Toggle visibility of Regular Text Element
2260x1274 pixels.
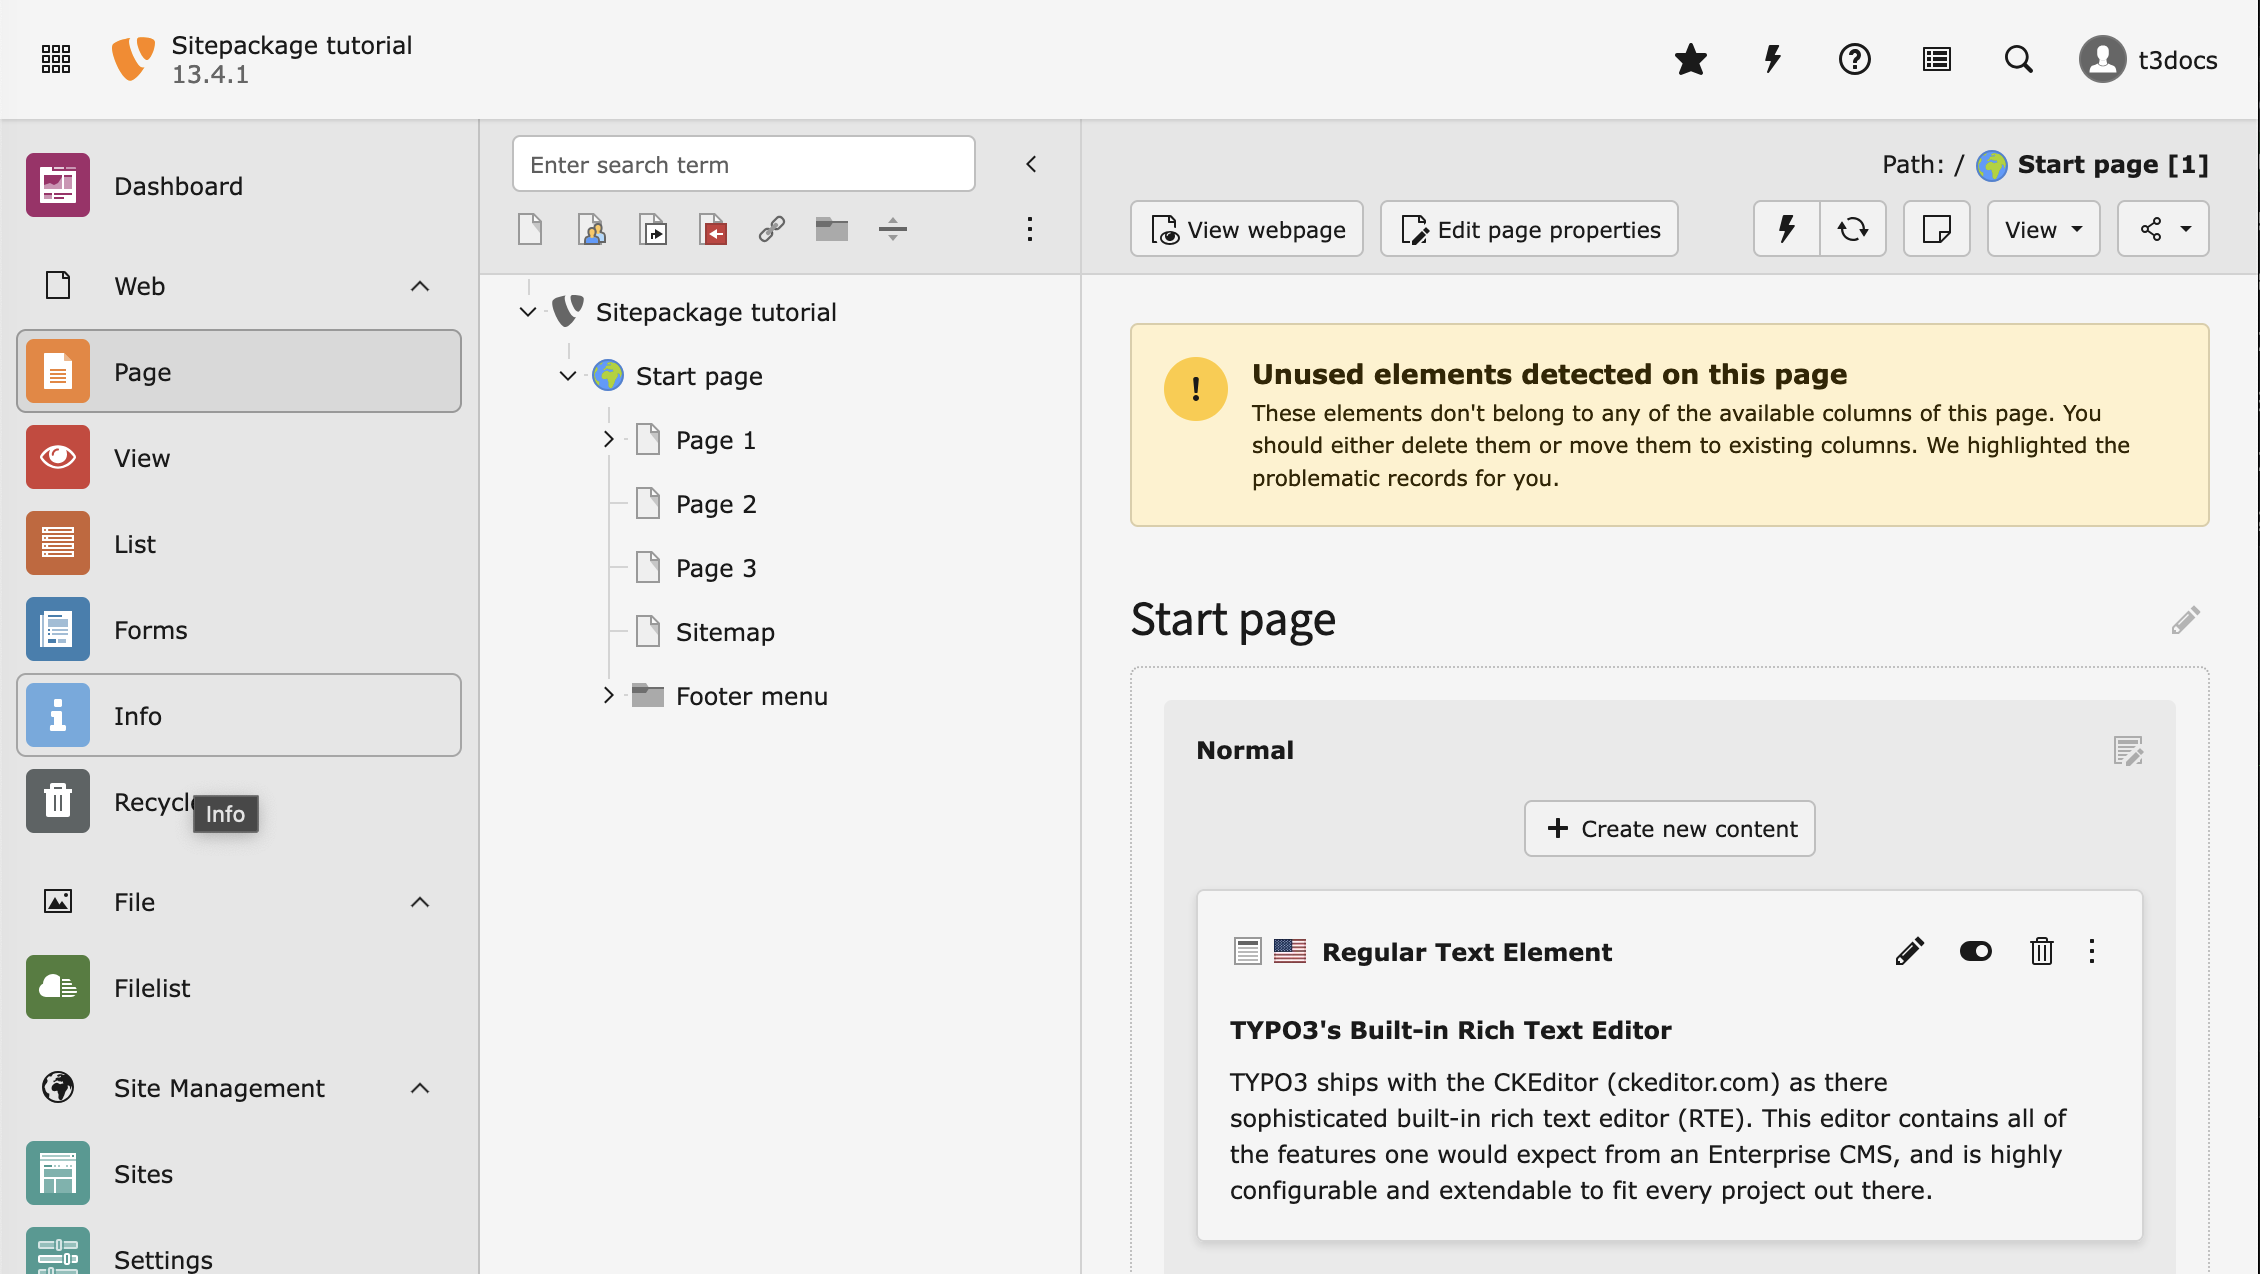1976,951
